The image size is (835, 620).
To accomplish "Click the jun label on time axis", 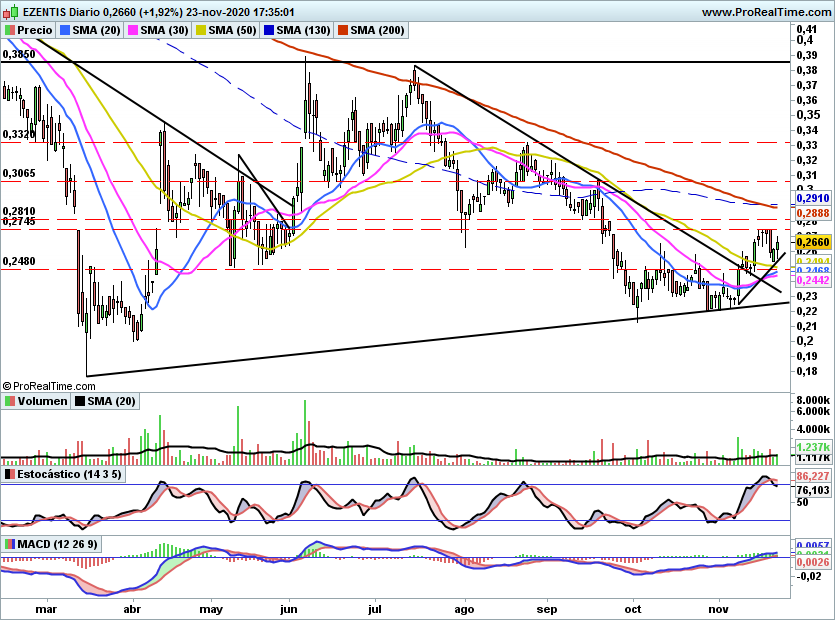I will pos(289,609).
